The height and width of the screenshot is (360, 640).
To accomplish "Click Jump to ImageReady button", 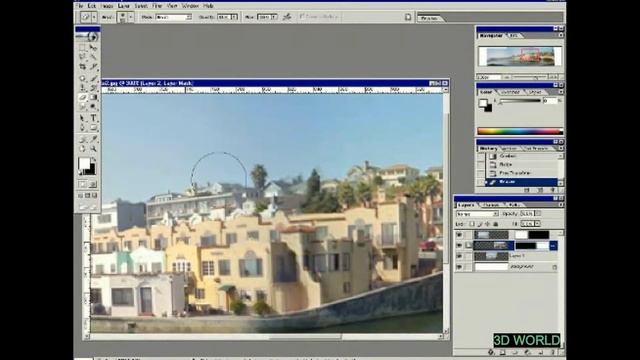I will [x=88, y=207].
